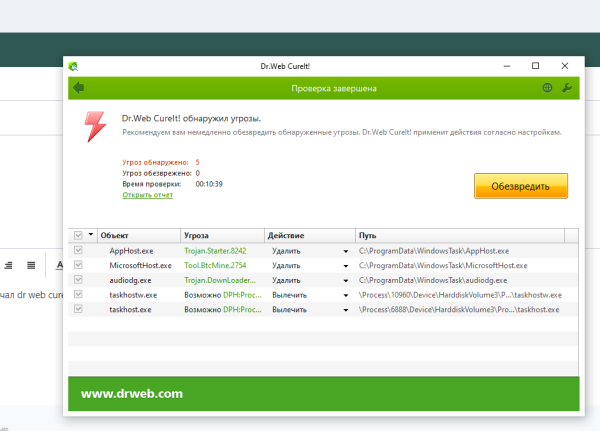This screenshot has height=431, width=600.
Task: Open settings wrench icon in Dr.Web
Action: coord(567,88)
